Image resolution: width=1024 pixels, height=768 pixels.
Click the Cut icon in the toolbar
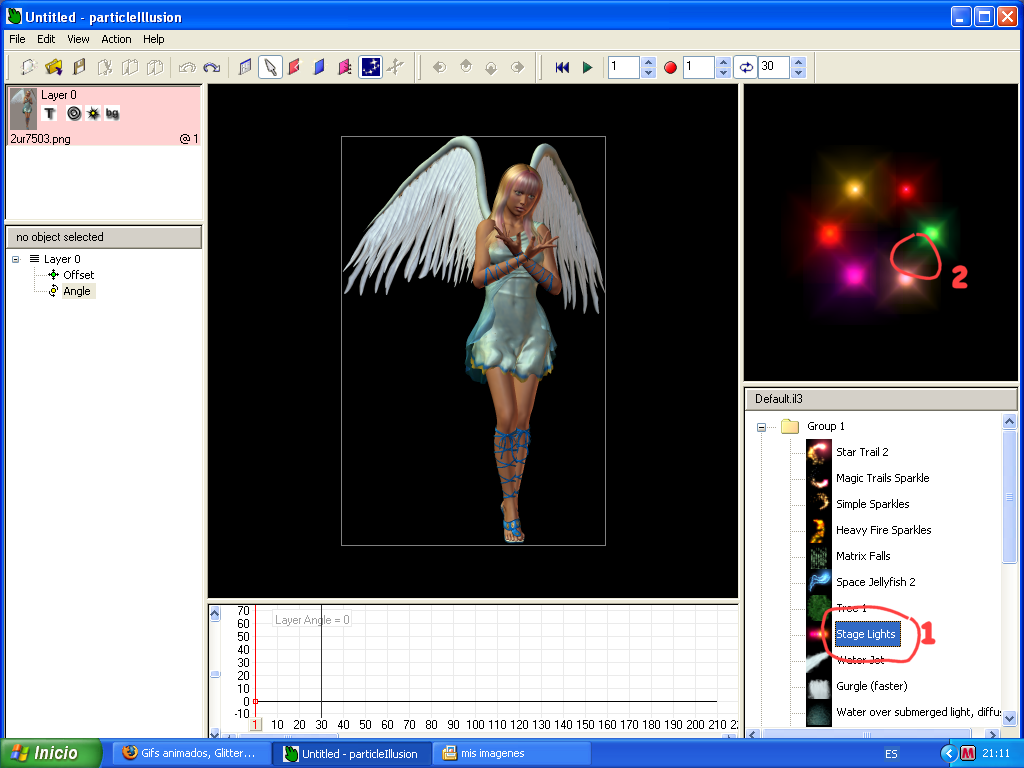(104, 67)
